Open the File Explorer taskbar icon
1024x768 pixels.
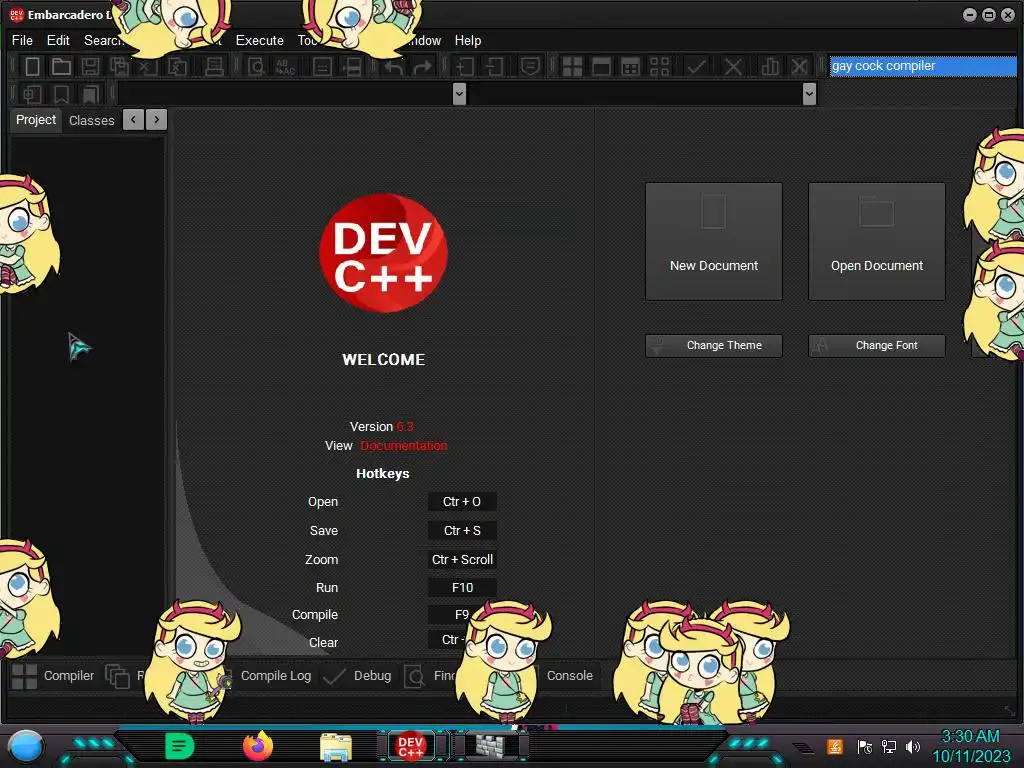(x=336, y=747)
